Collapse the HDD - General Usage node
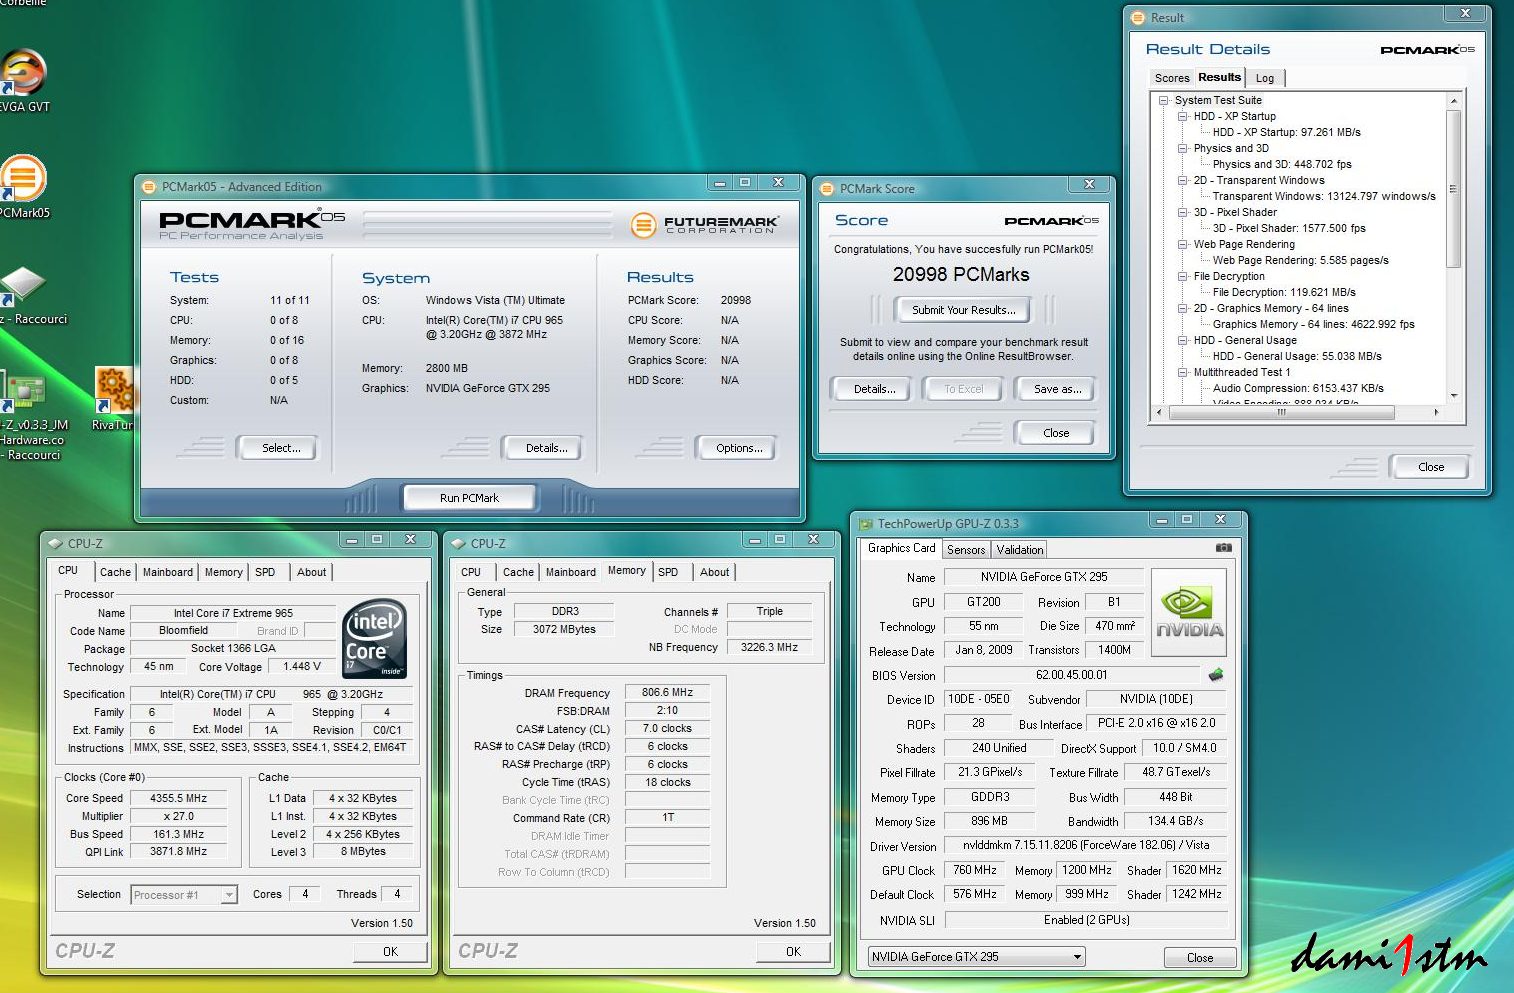Screen dimensions: 1514x993 [x=1183, y=340]
